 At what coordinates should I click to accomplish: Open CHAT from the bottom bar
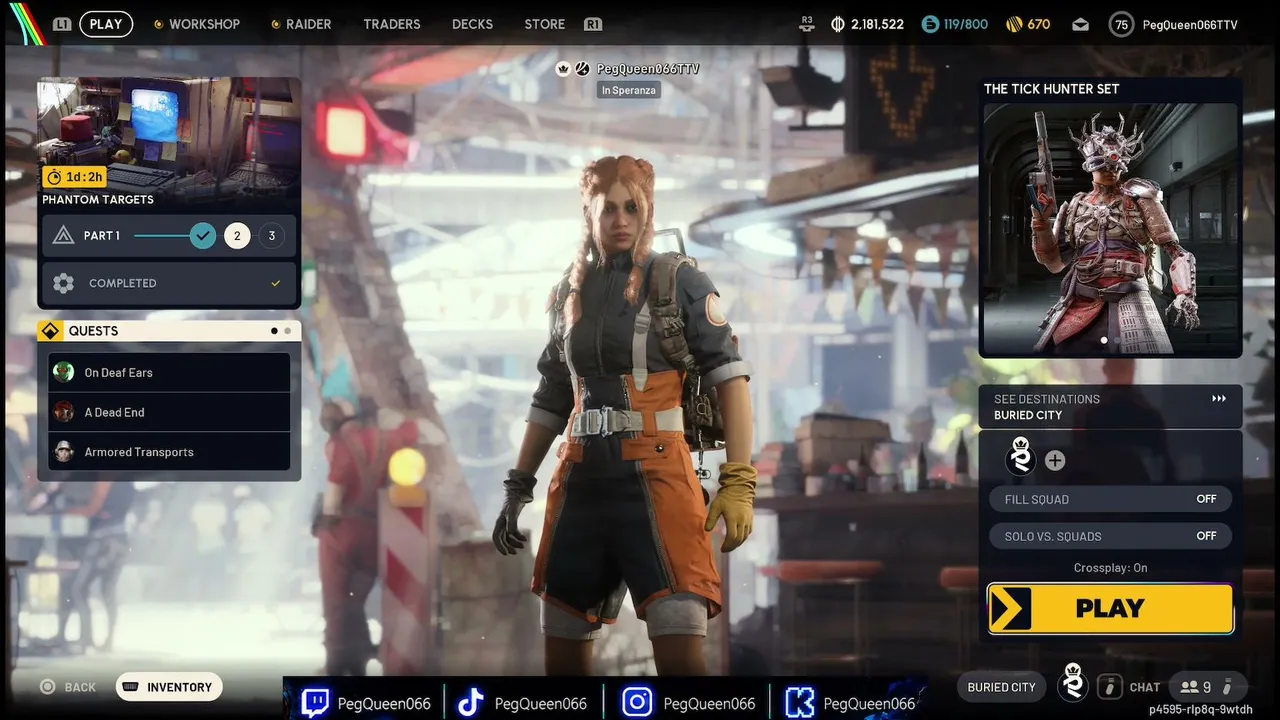[x=1145, y=688]
